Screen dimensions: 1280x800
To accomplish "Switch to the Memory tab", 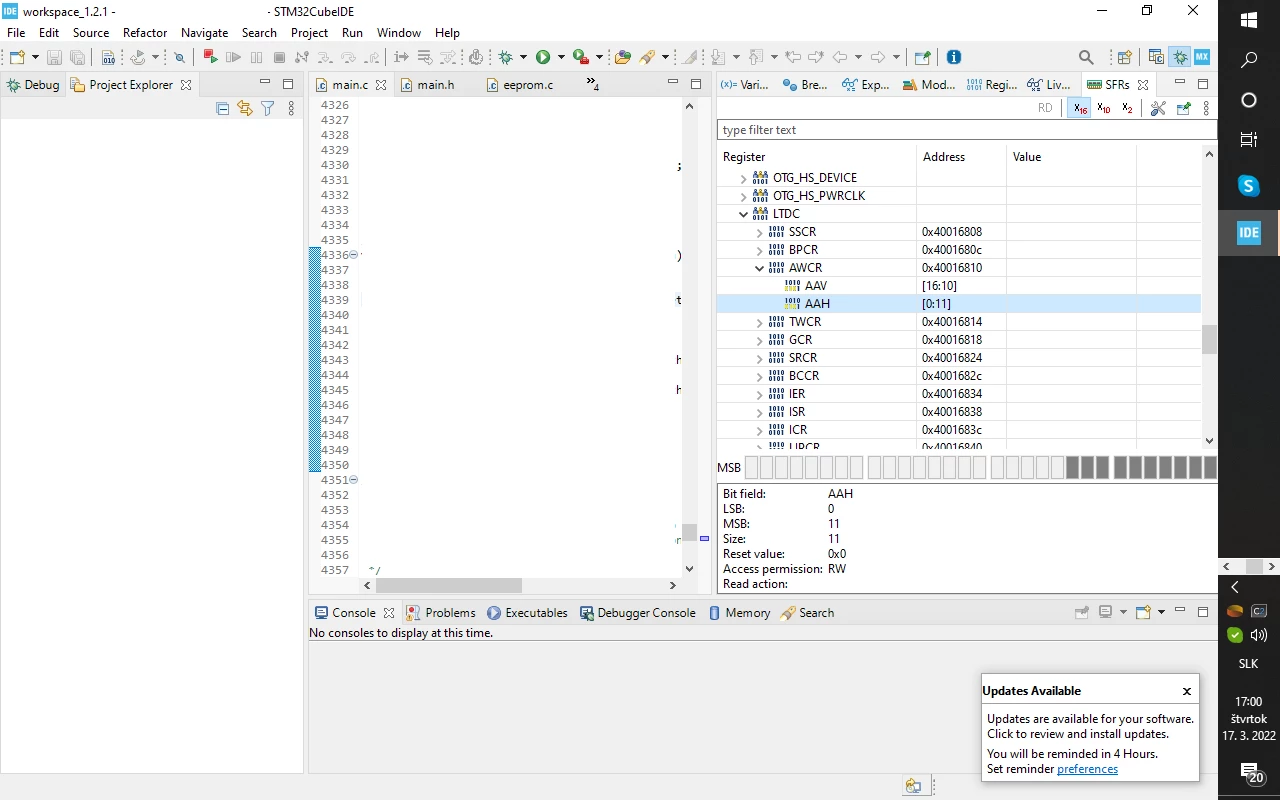I will (x=739, y=613).
